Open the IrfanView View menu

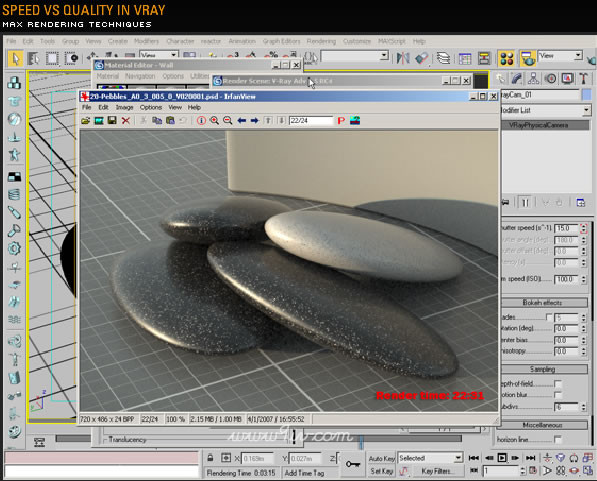pos(175,107)
